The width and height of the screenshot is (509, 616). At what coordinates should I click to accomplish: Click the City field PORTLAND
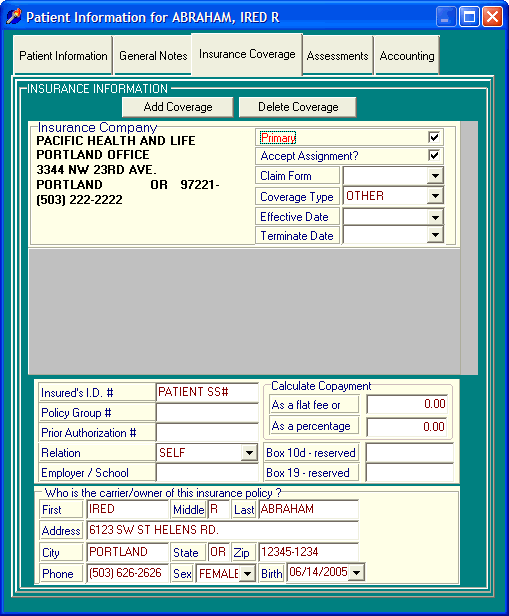click(x=128, y=552)
